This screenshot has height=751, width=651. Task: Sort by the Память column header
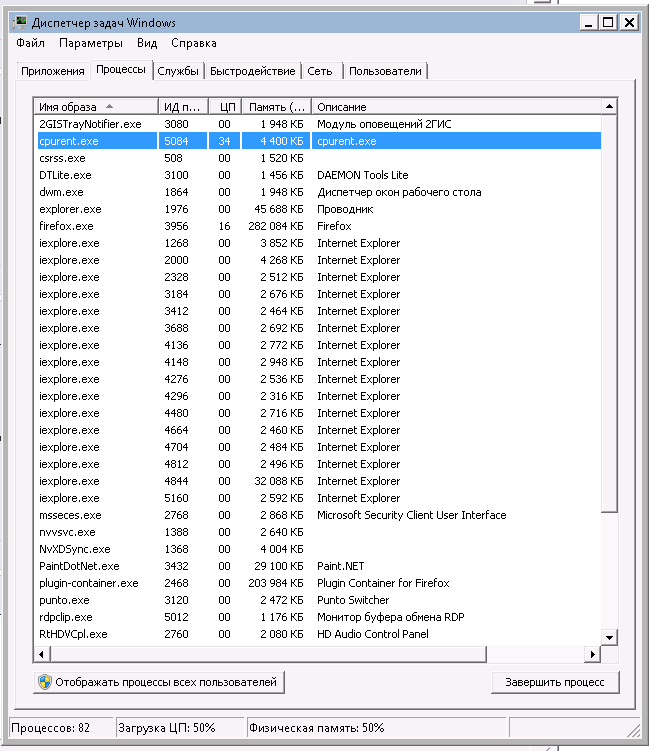pyautogui.click(x=276, y=106)
